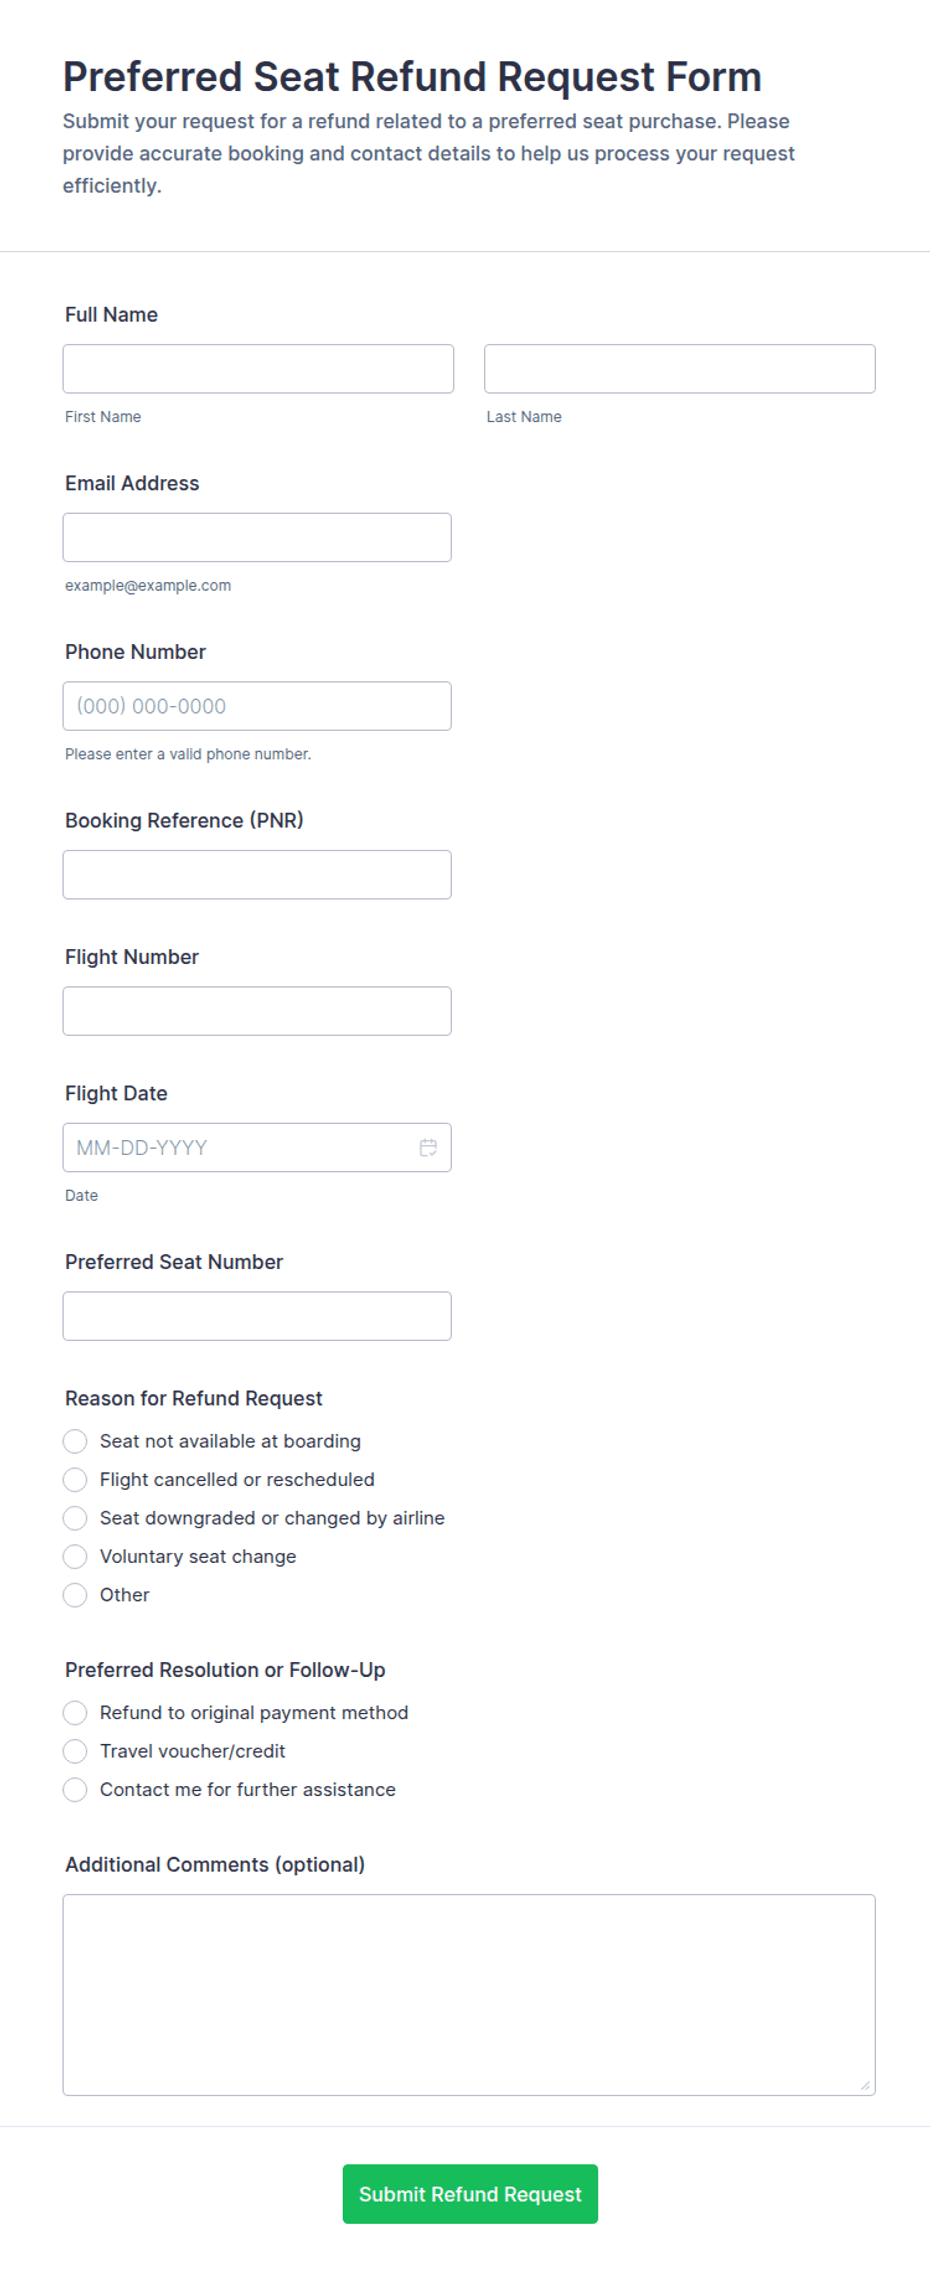Pick "Voluntary seat change" radio button
Viewport: 930px width, 2273px height.
pos(75,1556)
